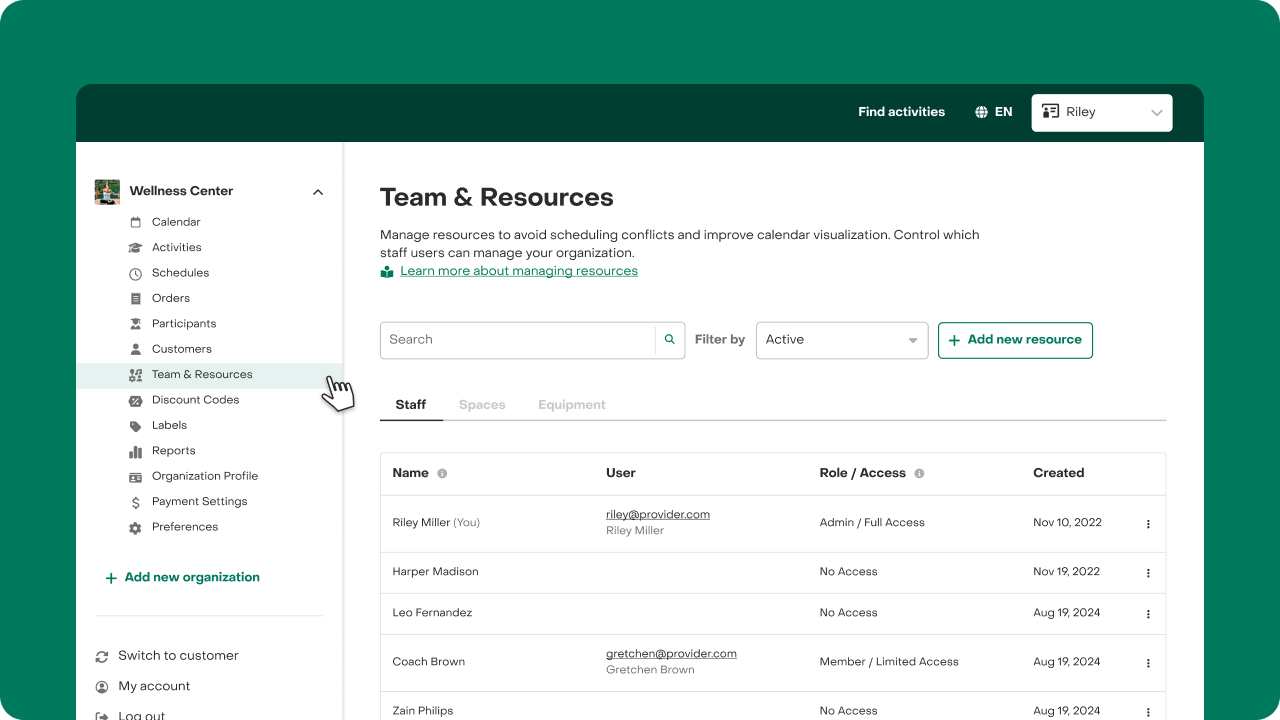This screenshot has width=1280, height=720.
Task: Click the Coach Brown name cell
Action: coord(429,662)
